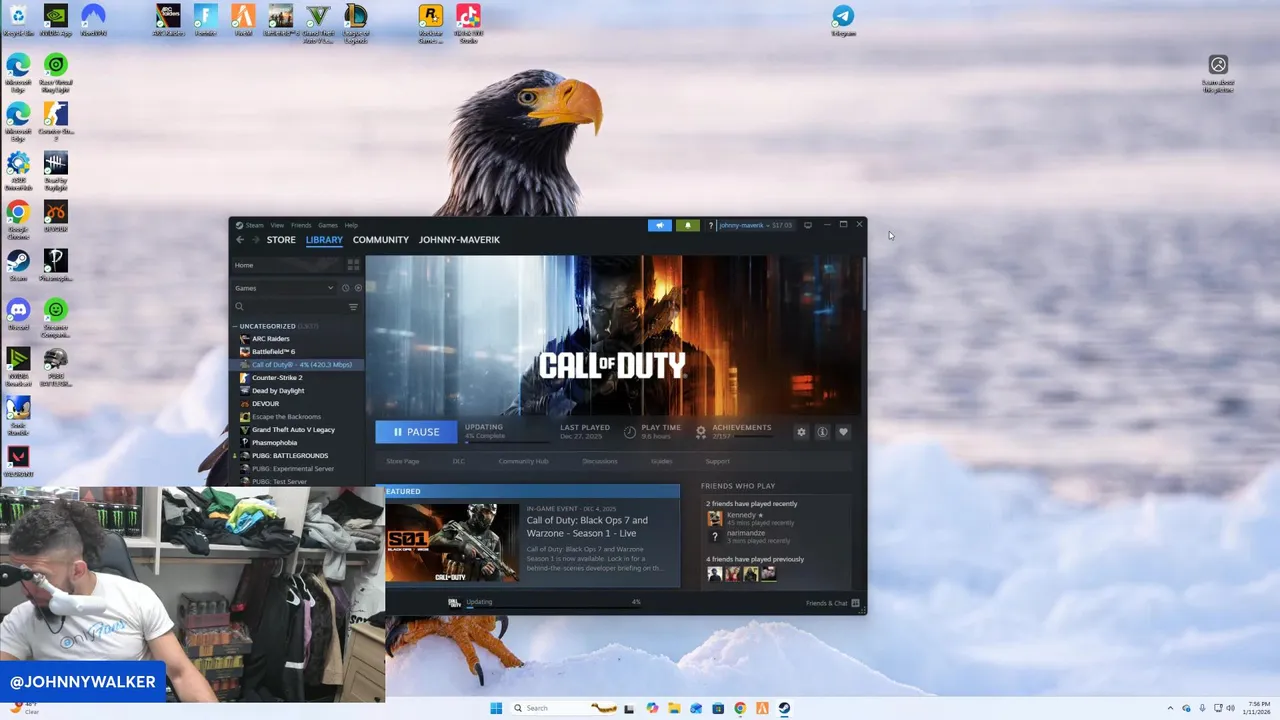Pause the Call of Duty update
Screen dimensions: 1280x720
tap(416, 432)
